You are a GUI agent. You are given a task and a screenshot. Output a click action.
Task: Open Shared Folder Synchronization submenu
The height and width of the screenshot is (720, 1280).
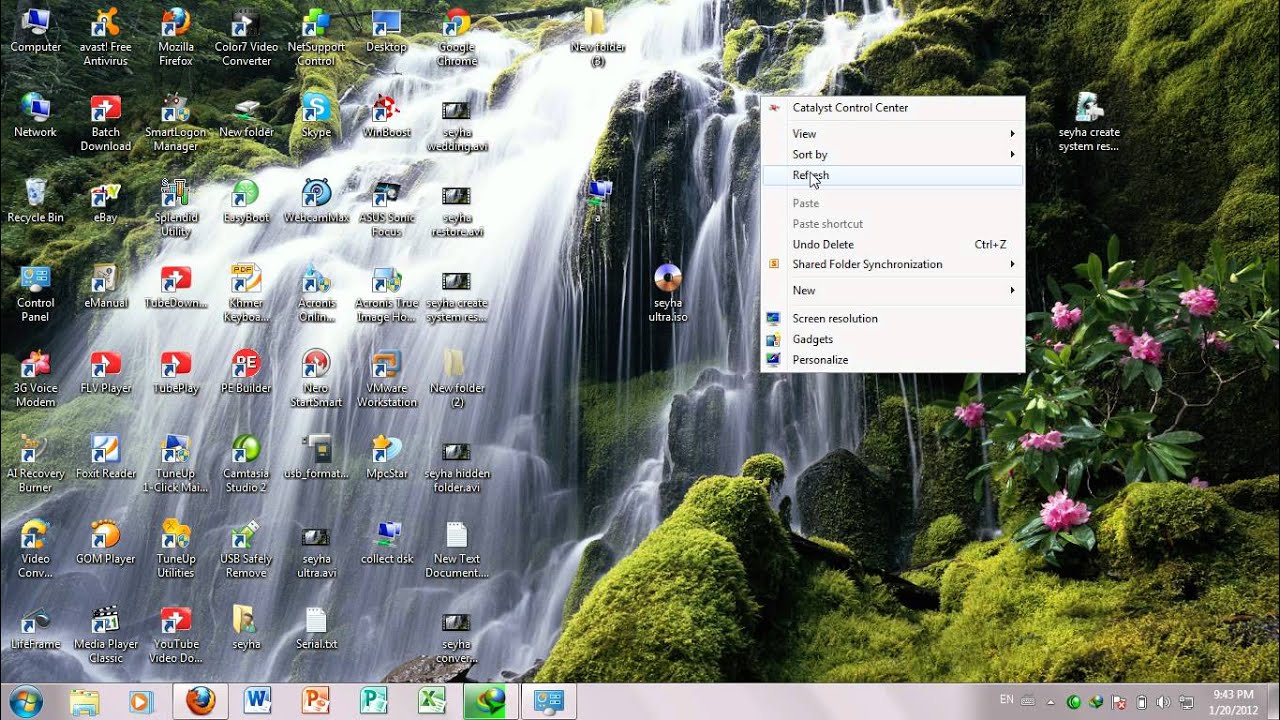coord(893,265)
